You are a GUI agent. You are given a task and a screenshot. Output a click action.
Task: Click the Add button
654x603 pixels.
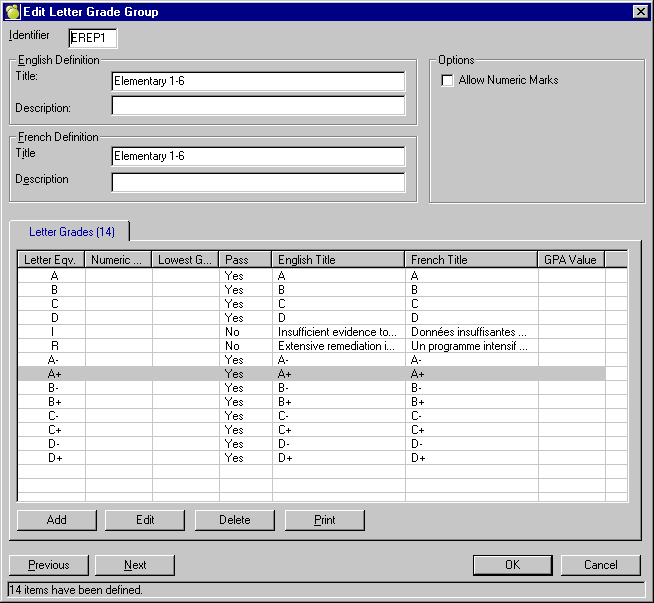pyautogui.click(x=57, y=520)
